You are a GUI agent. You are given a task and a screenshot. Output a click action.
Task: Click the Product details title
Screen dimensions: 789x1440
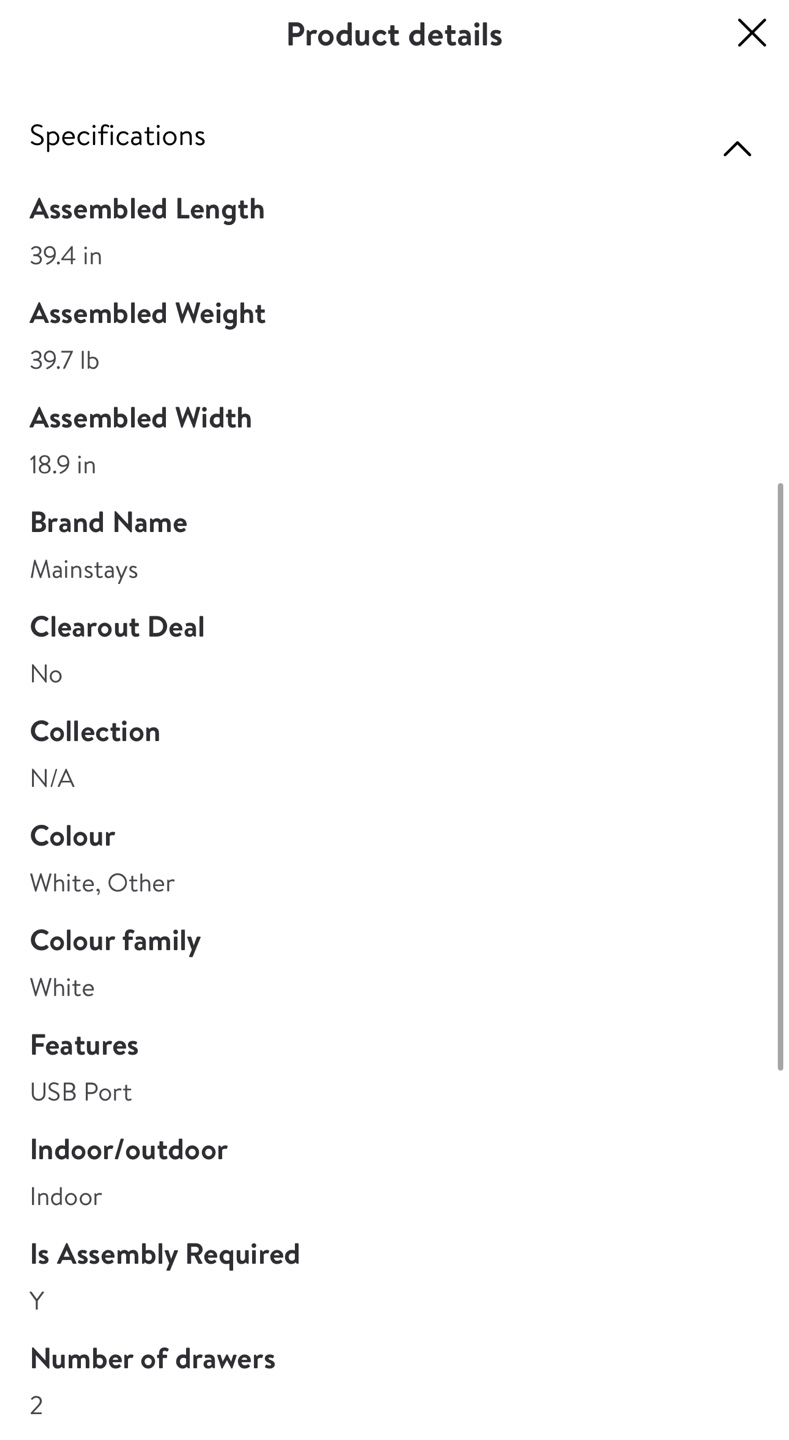click(394, 34)
